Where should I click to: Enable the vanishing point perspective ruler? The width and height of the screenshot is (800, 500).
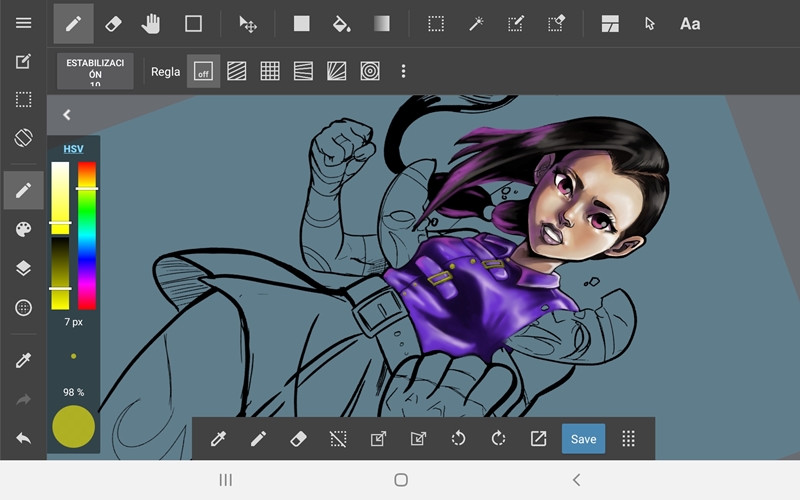304,71
